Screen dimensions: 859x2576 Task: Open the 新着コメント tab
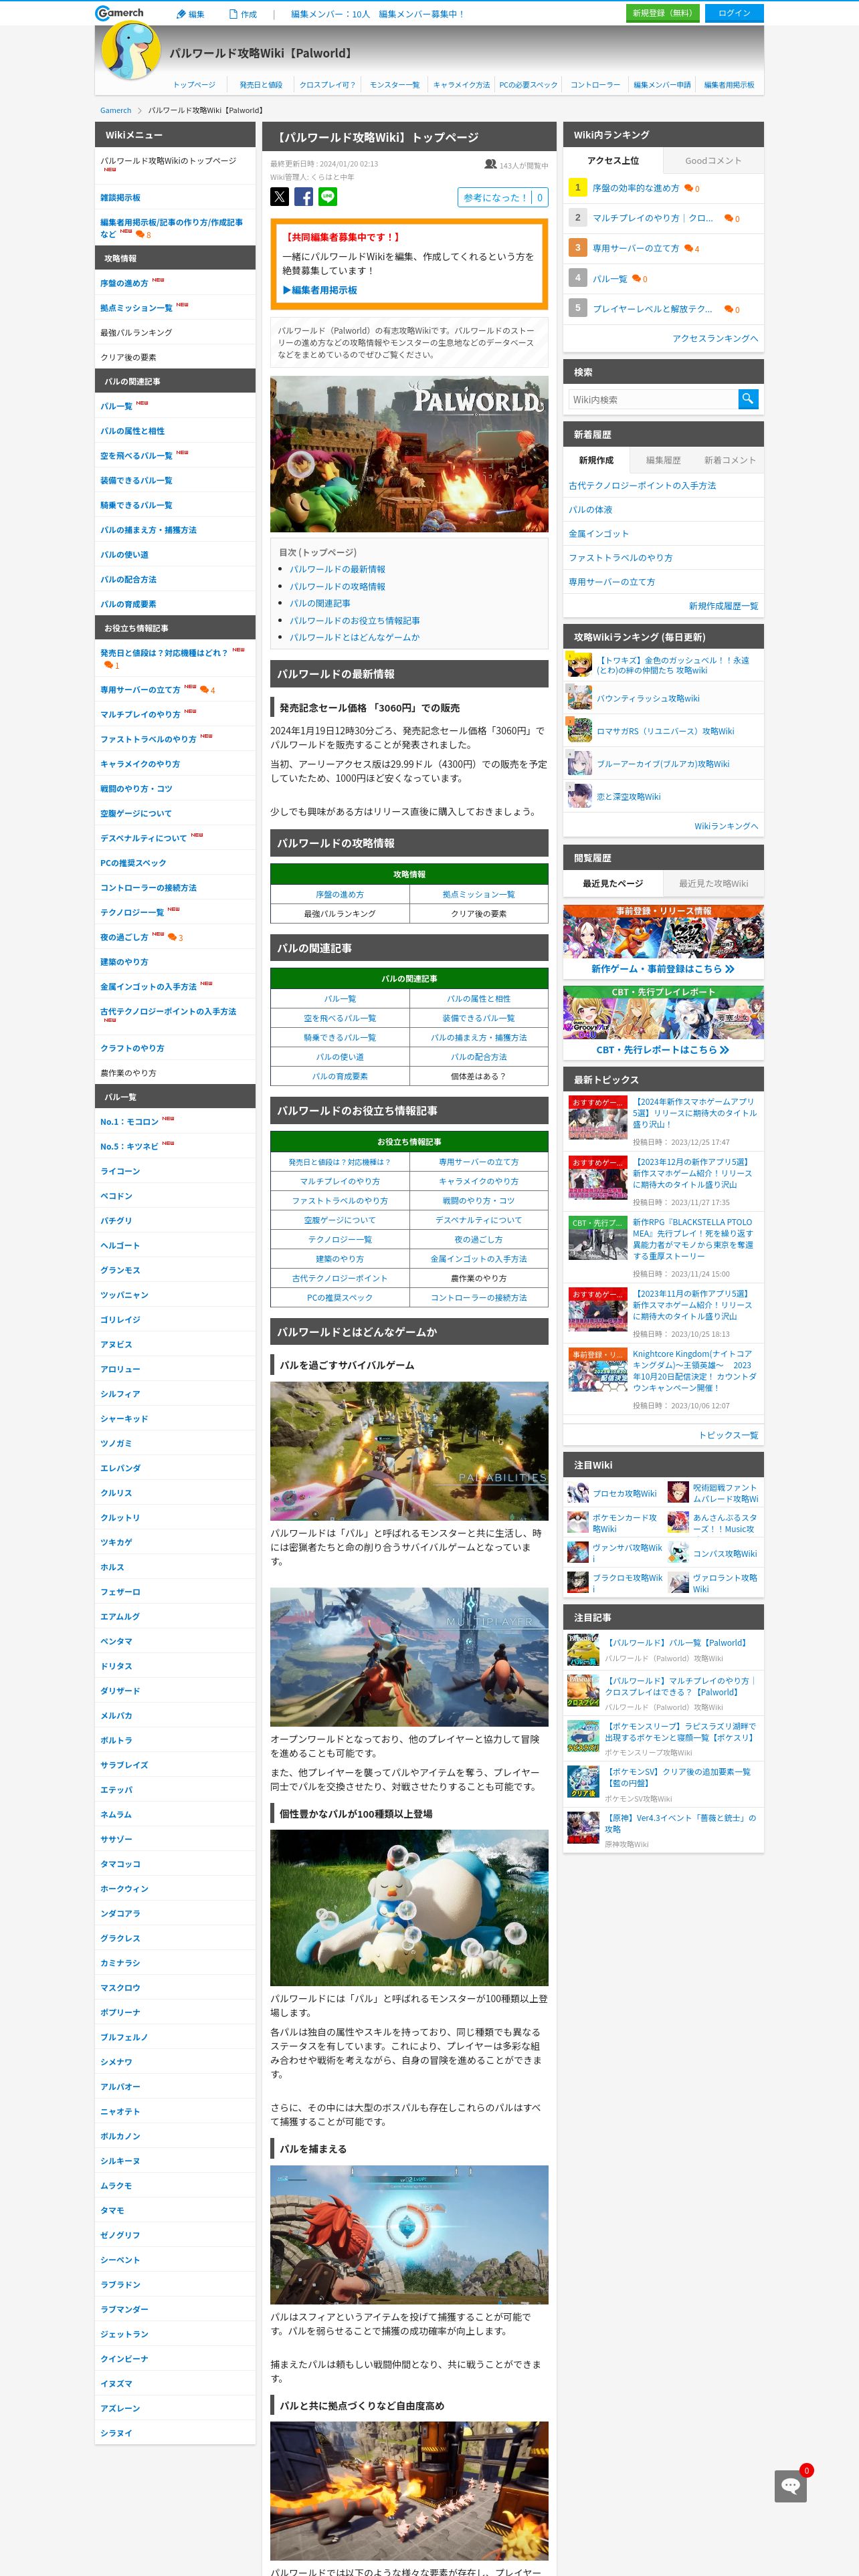click(x=730, y=460)
